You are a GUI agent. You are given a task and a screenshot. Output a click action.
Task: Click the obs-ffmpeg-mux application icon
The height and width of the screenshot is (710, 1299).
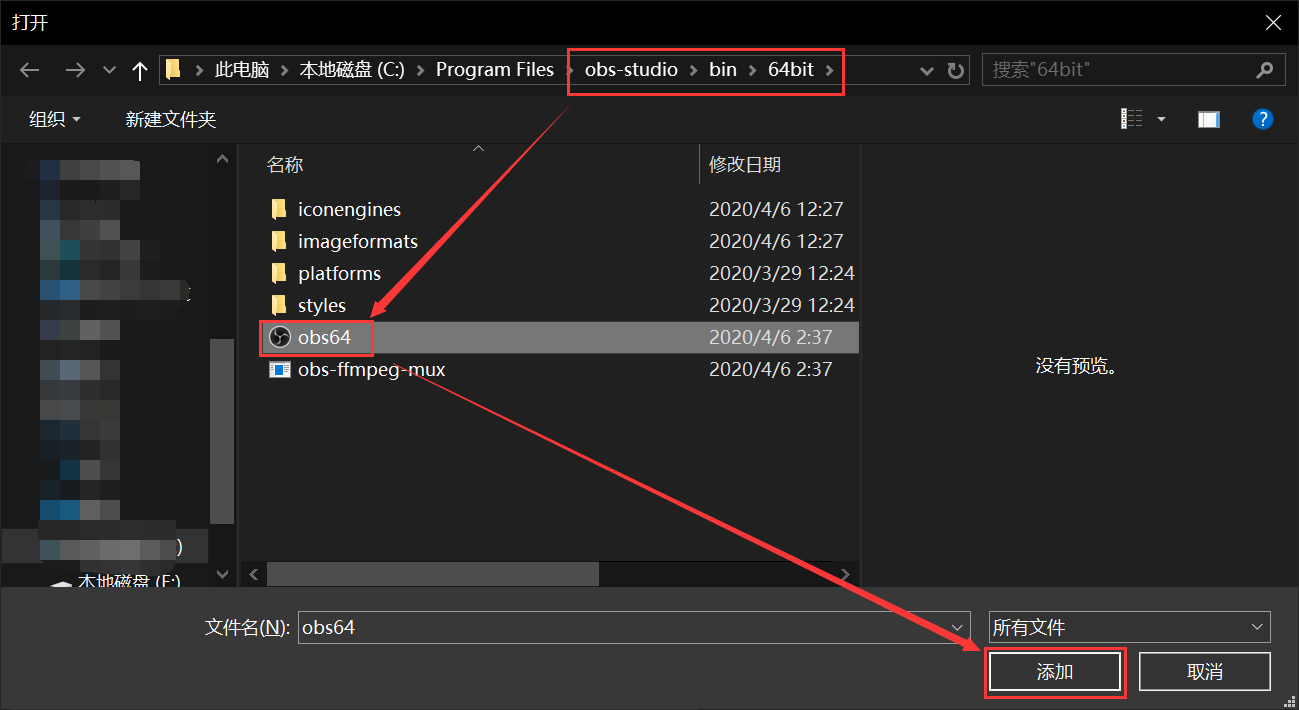(280, 369)
